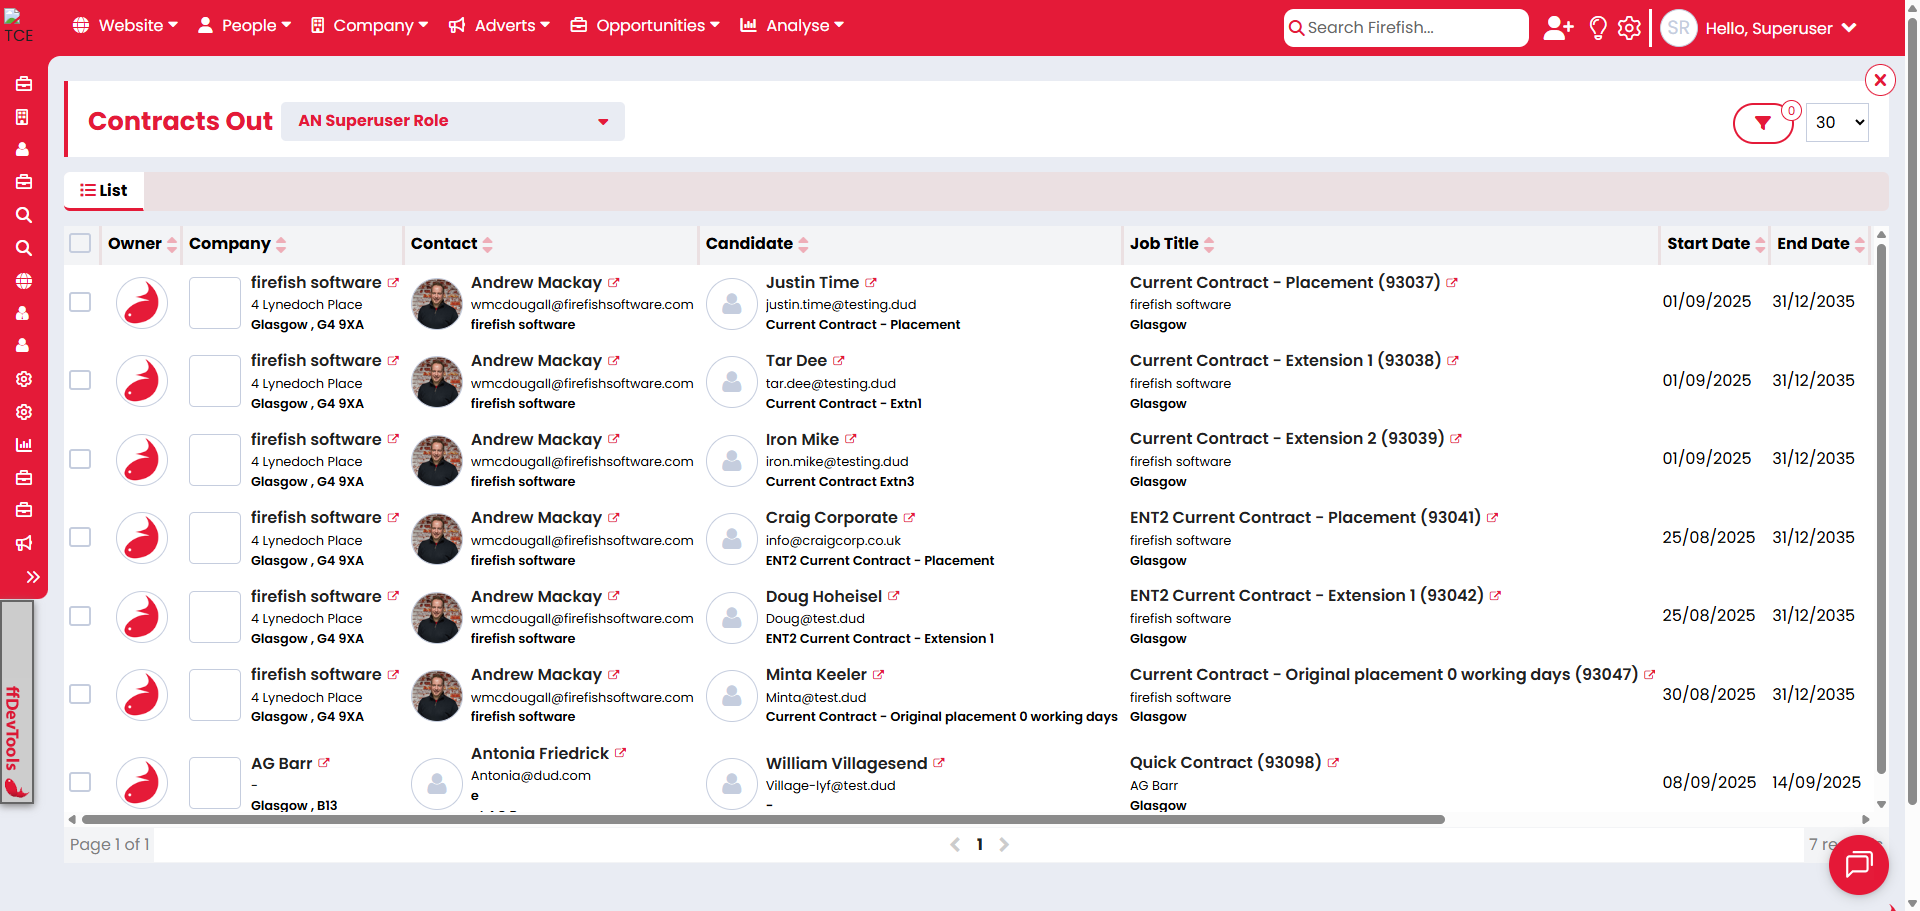
Task: Open the lightbulb ideas icon
Action: pyautogui.click(x=1598, y=28)
